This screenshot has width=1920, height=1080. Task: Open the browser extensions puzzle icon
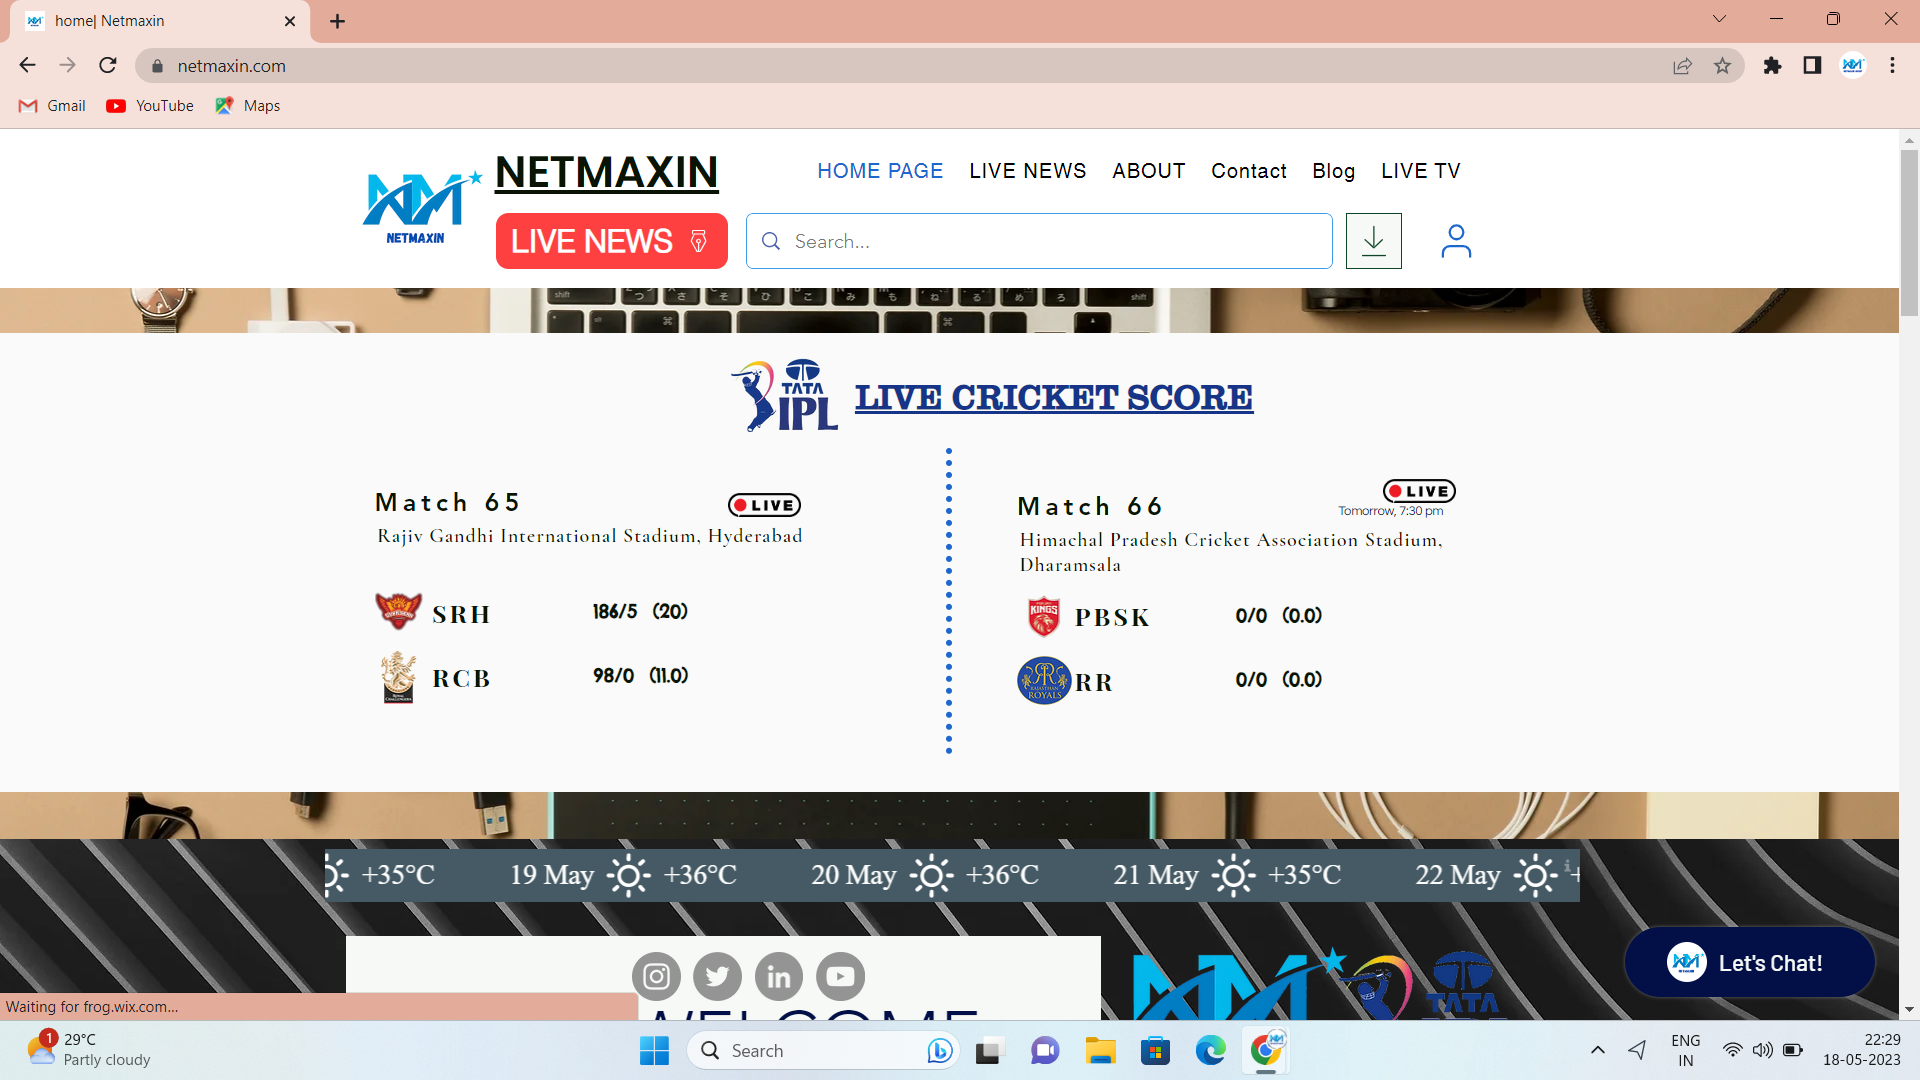[1772, 65]
